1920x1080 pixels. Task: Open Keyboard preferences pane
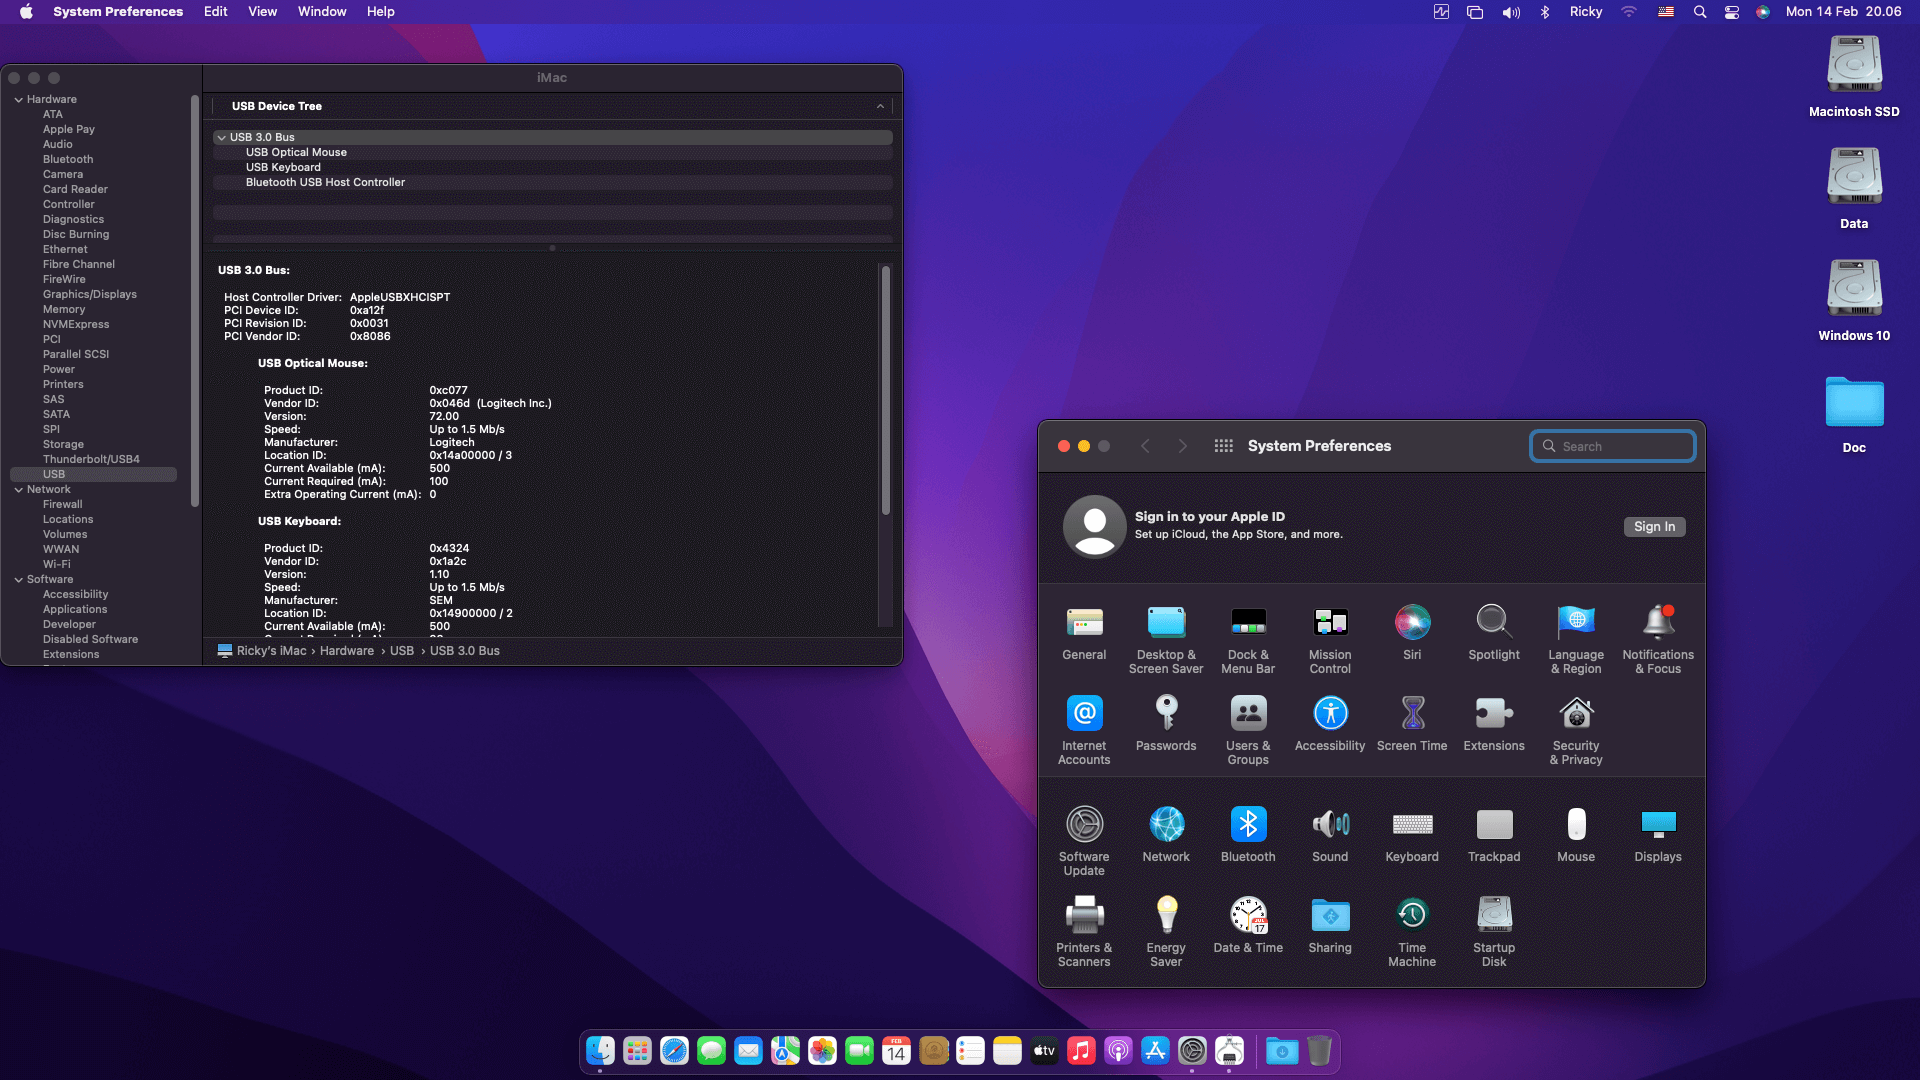(1412, 835)
